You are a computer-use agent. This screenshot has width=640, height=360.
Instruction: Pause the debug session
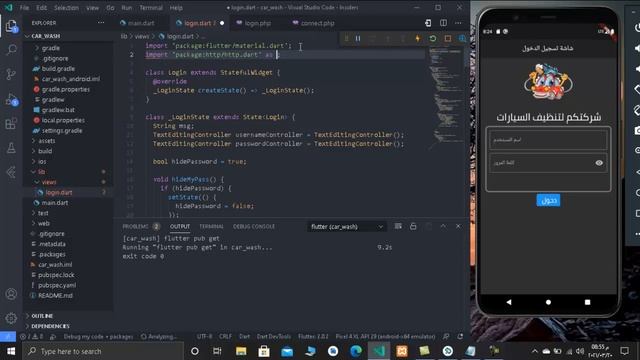(x=358, y=38)
